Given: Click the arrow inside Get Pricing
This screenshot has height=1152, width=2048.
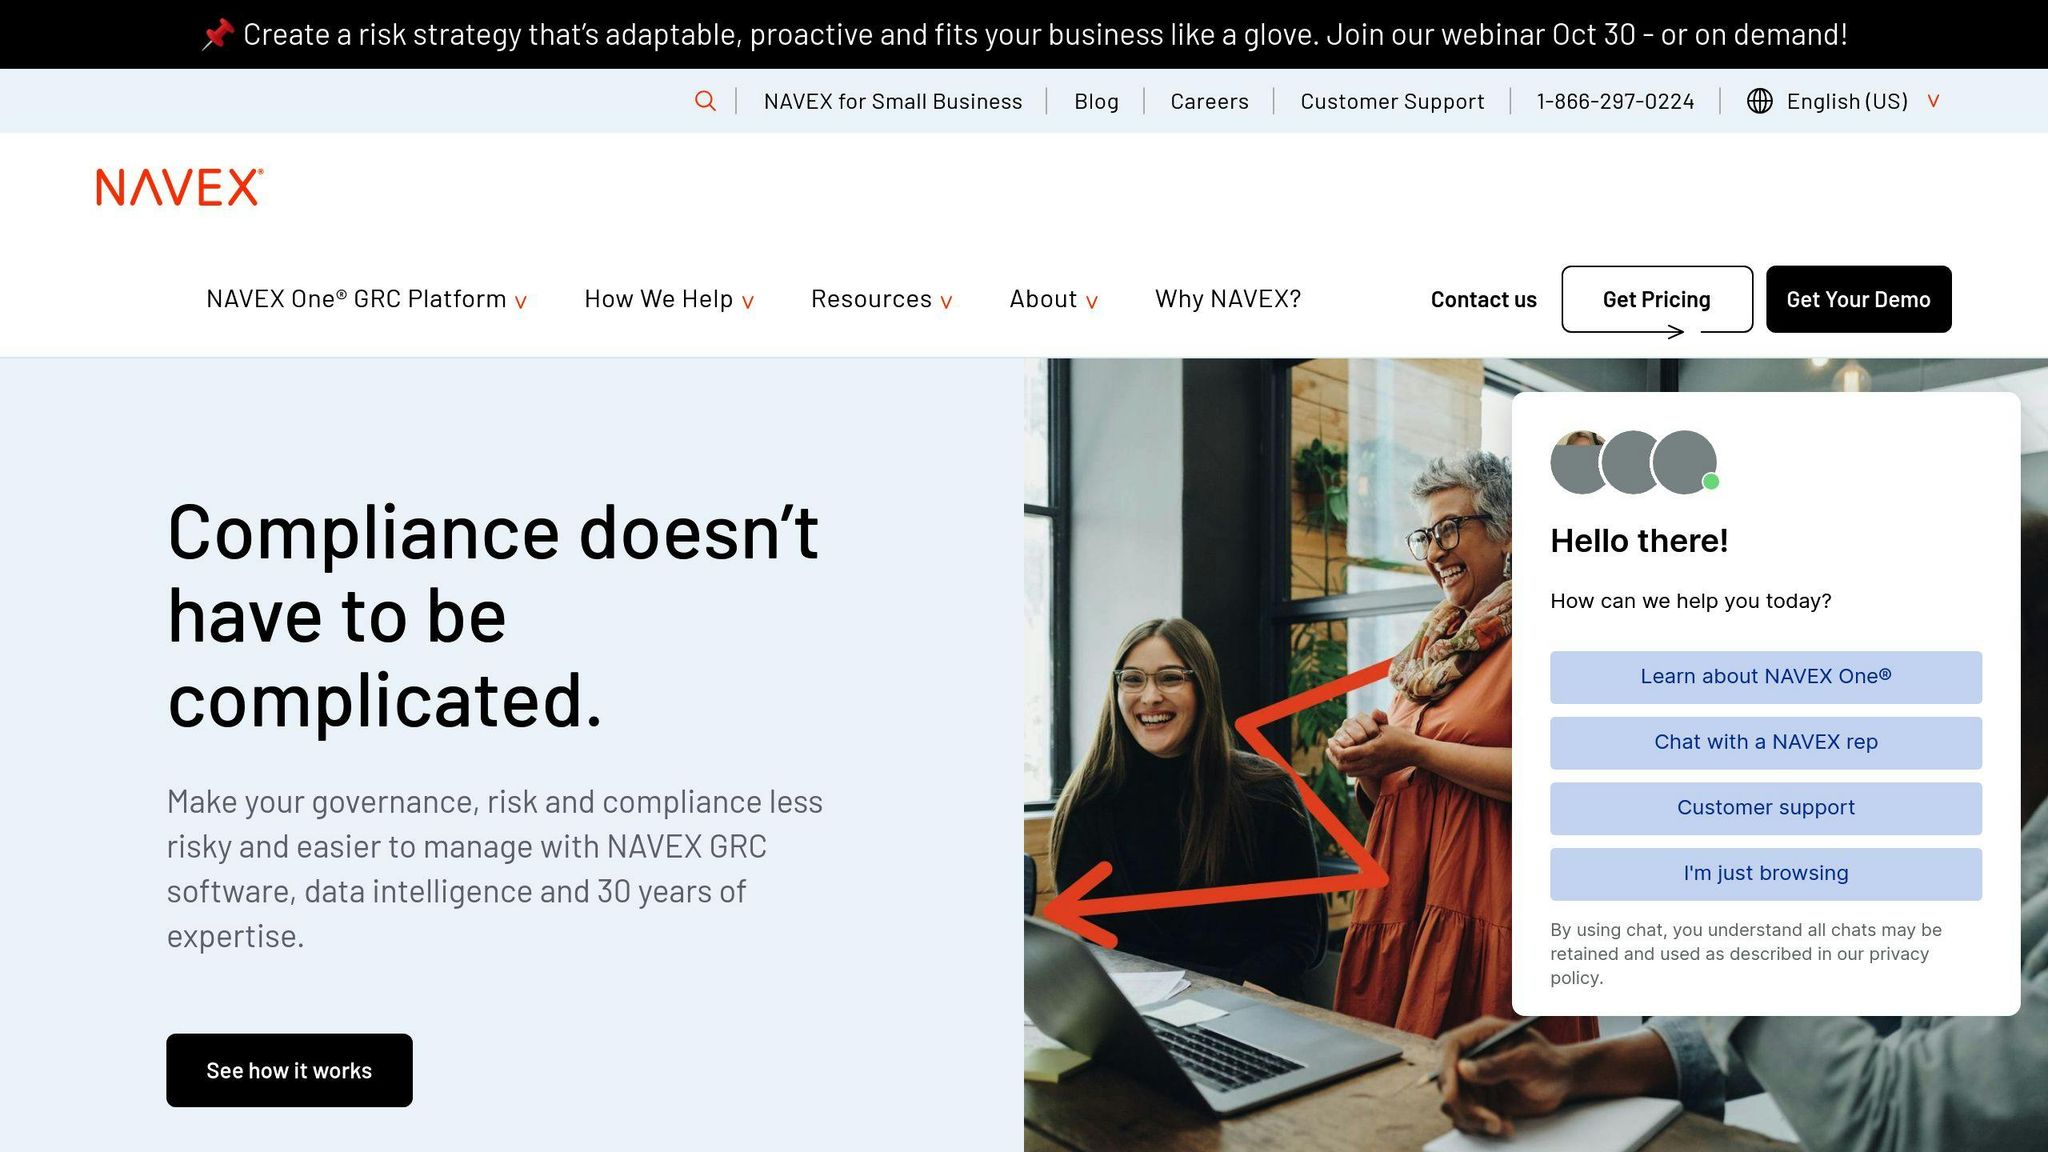Looking at the screenshot, I should tap(1674, 332).
